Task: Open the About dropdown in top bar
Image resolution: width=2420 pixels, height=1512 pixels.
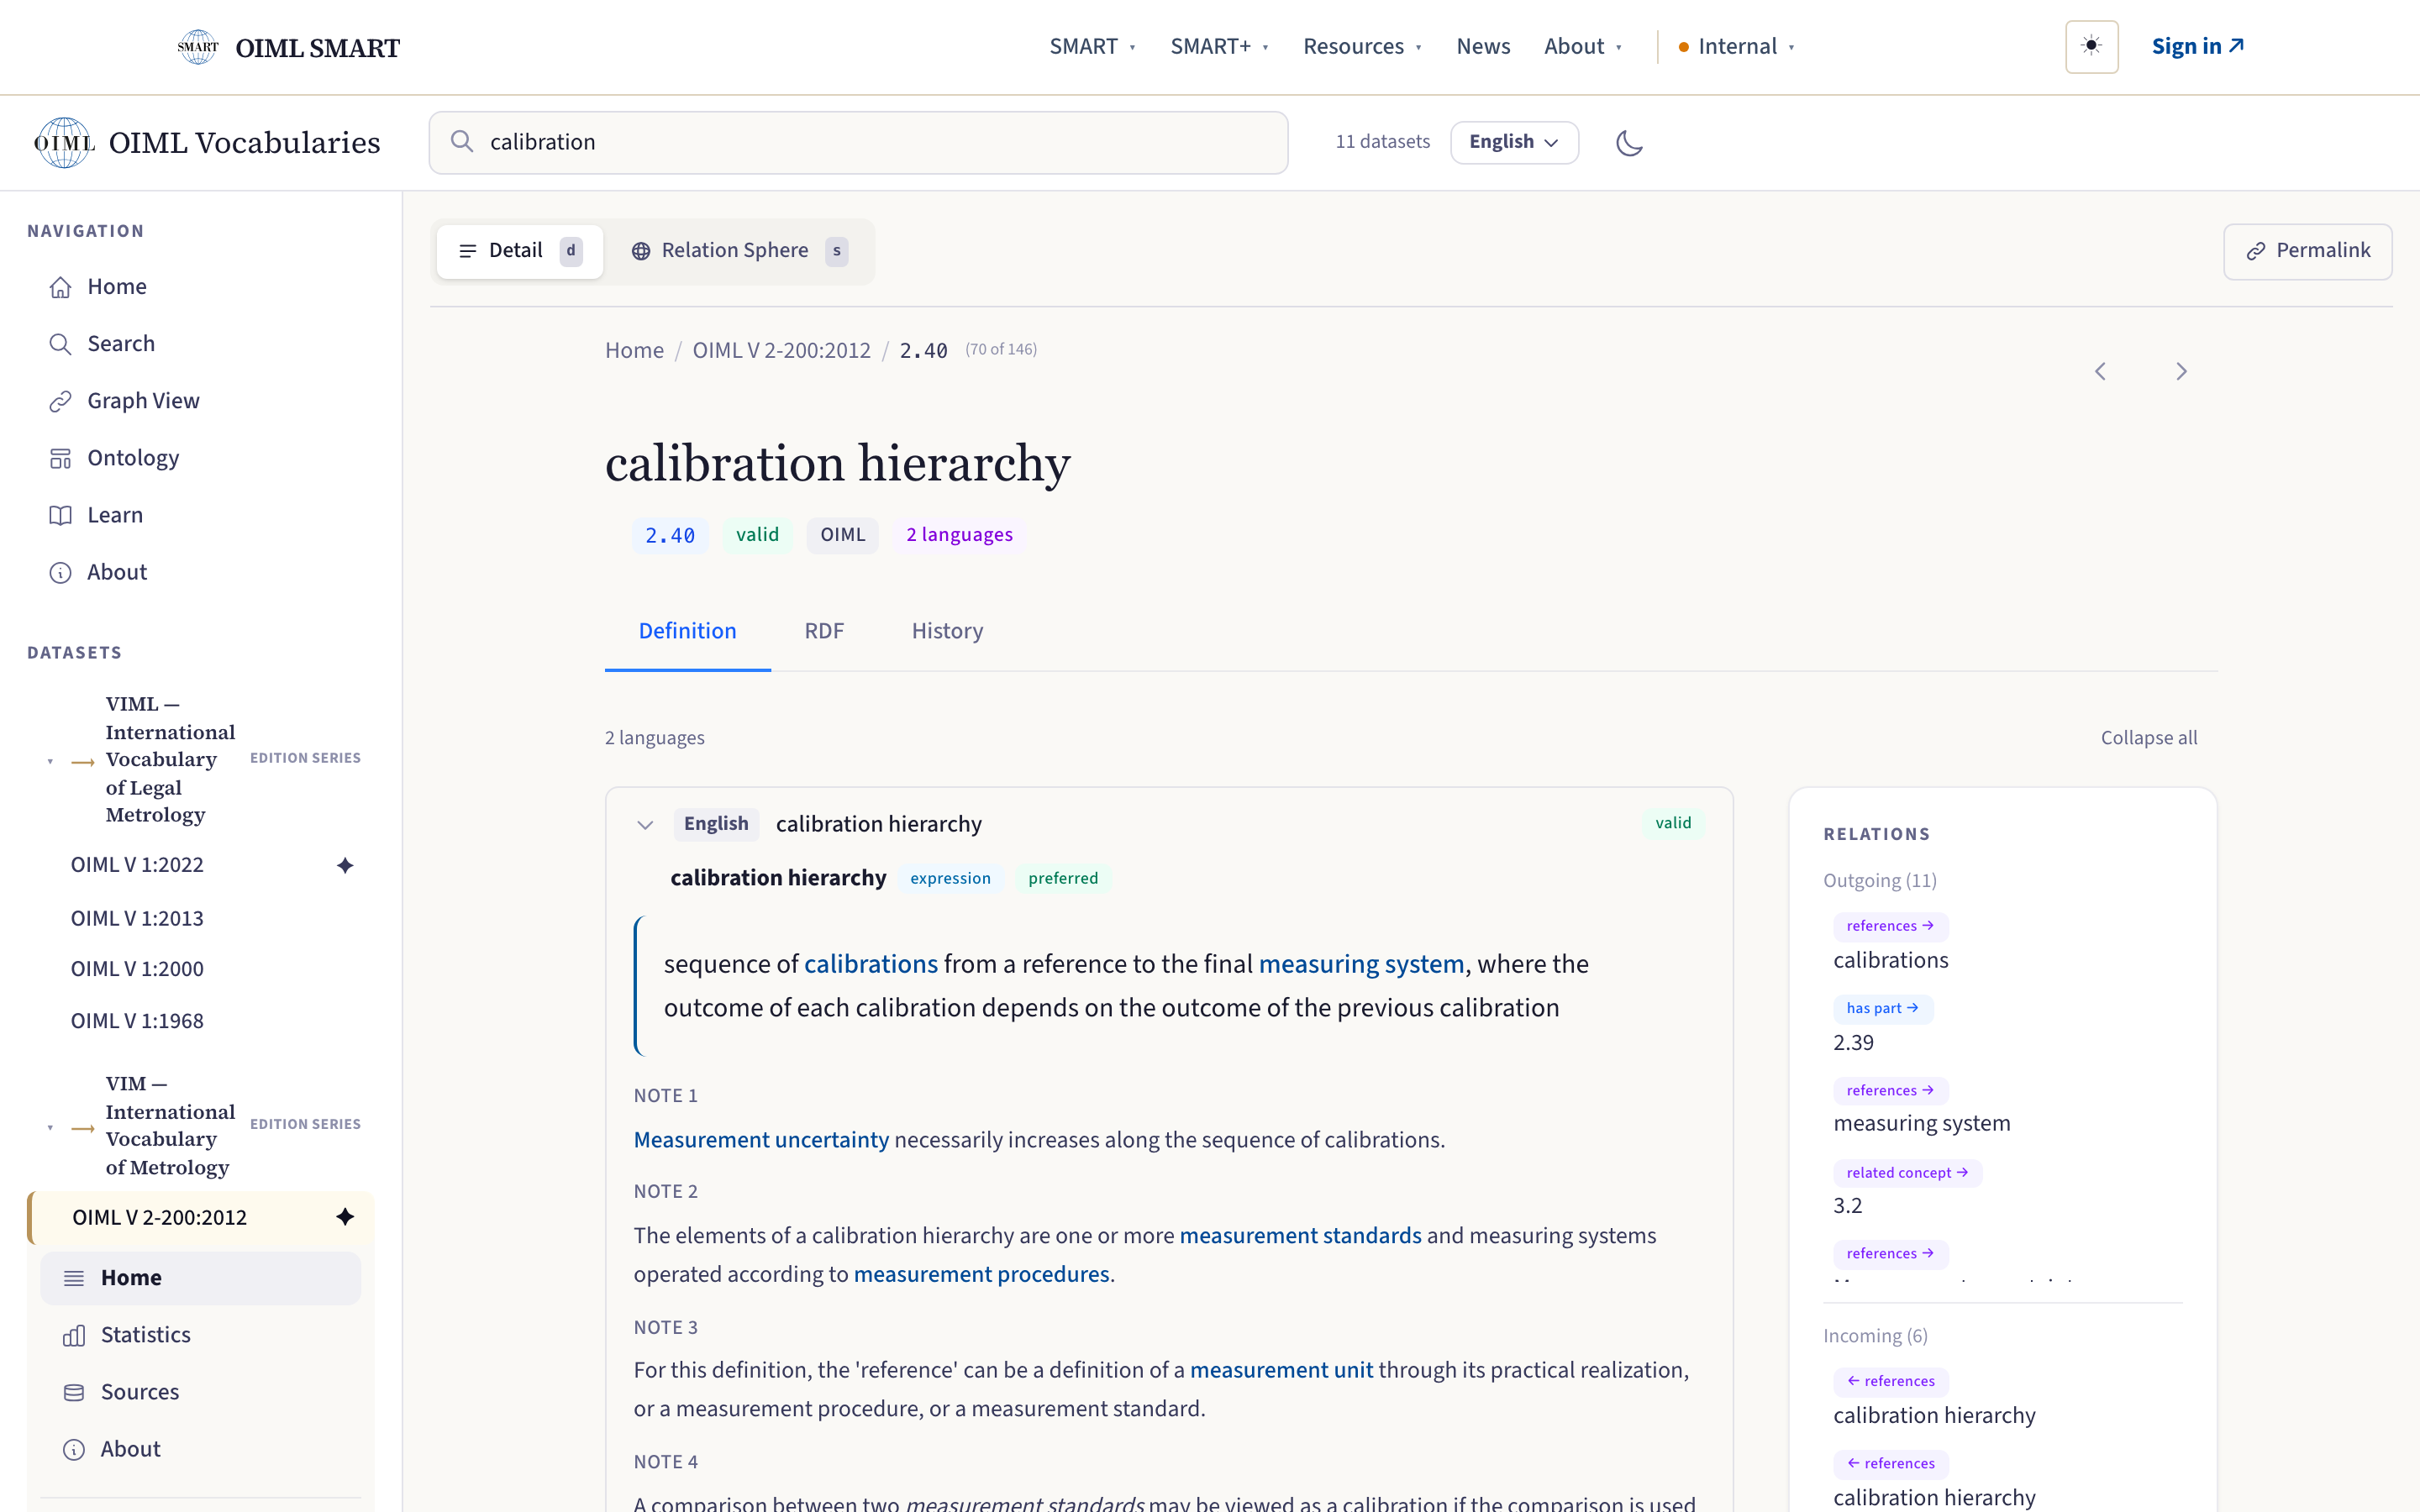Action: 1582,47
